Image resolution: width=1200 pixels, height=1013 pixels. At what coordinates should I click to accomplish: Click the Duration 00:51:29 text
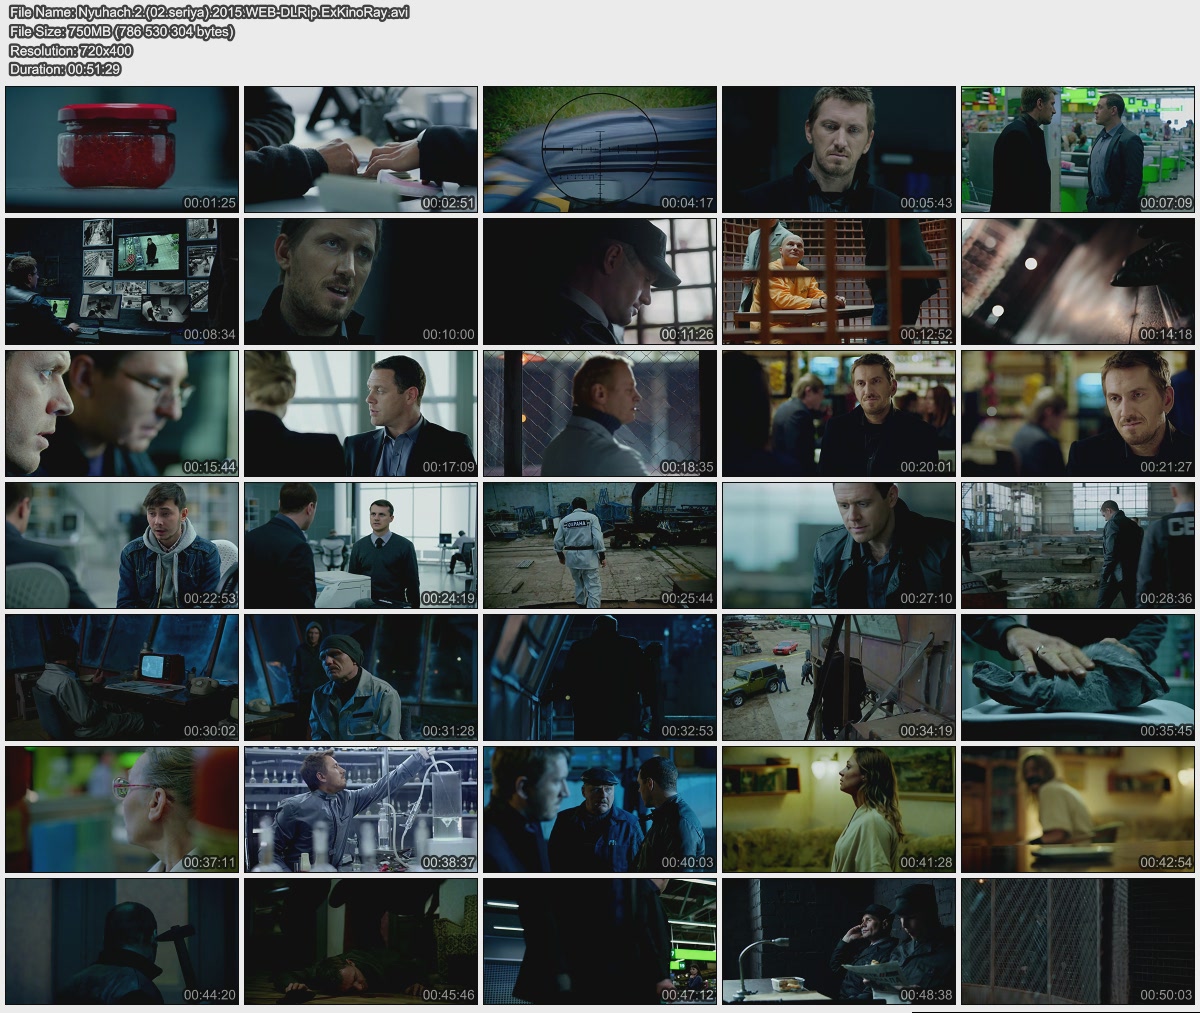pos(65,69)
